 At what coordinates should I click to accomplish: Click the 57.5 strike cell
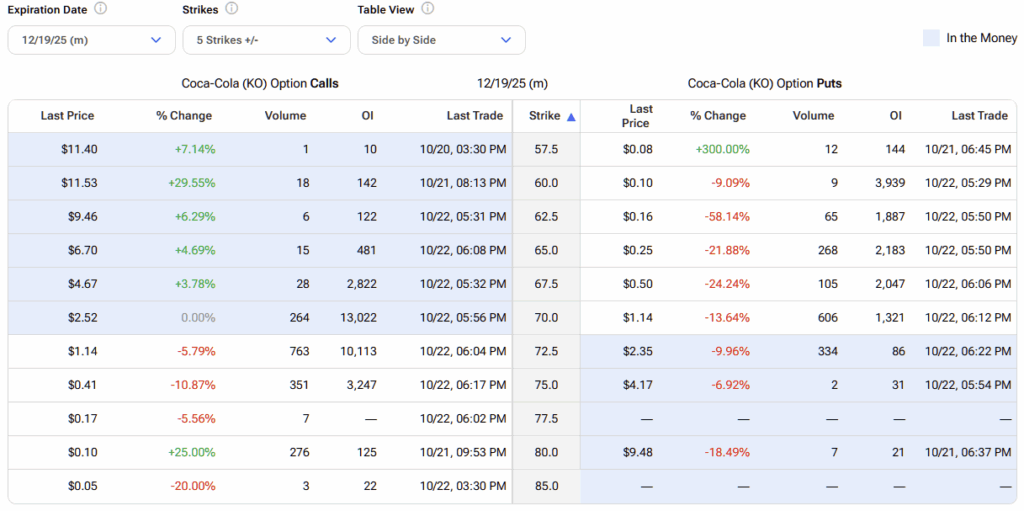tap(546, 150)
